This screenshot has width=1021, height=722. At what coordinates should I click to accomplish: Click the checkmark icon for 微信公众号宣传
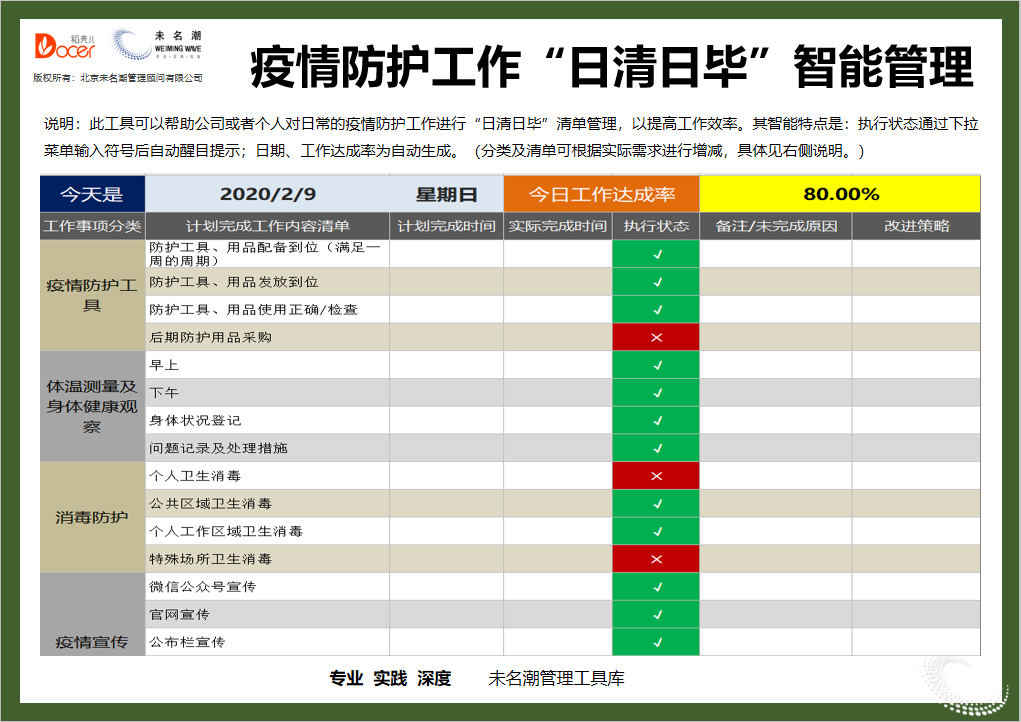pos(656,587)
